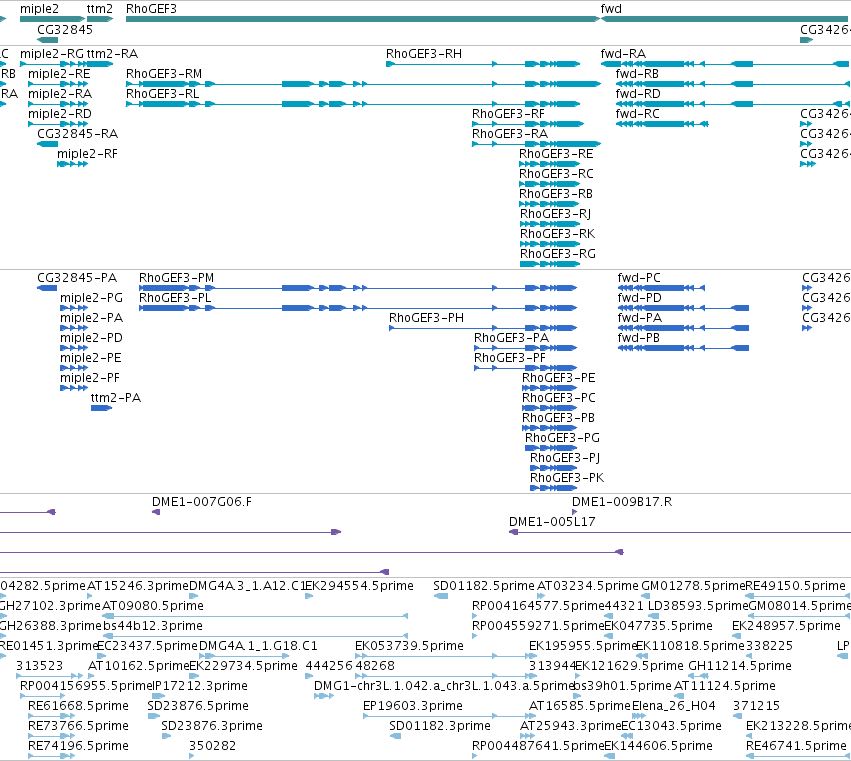Screen dimensions: 851x761
Task: Select EST RE46741.5prime label
Action: click(796, 746)
